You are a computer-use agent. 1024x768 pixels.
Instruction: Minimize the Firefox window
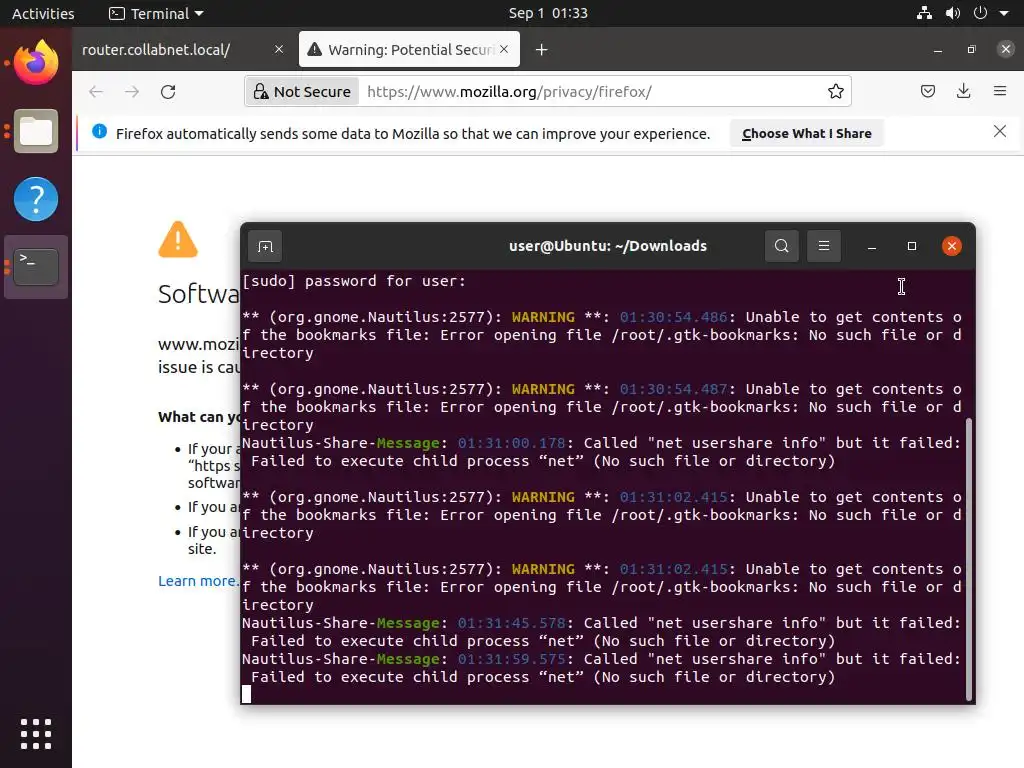pyautogui.click(x=938, y=50)
